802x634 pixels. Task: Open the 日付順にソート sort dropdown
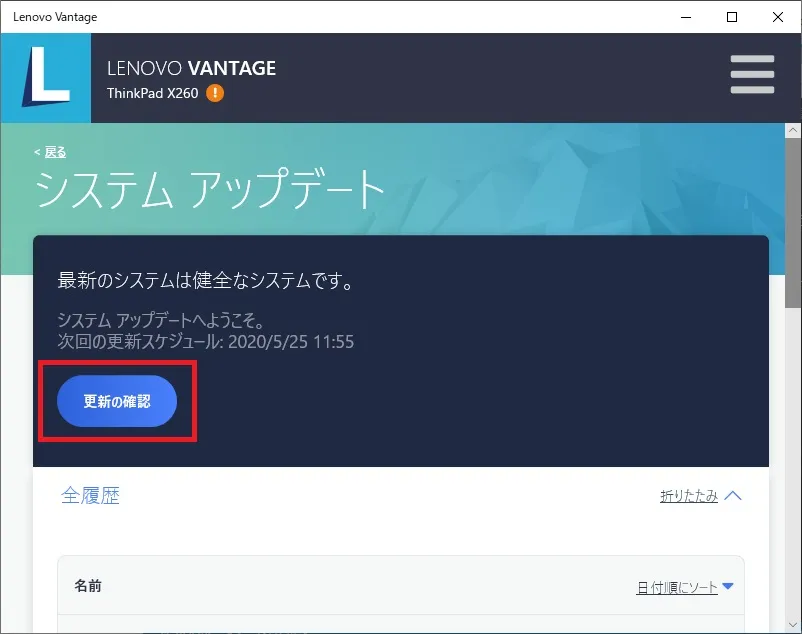click(x=677, y=587)
